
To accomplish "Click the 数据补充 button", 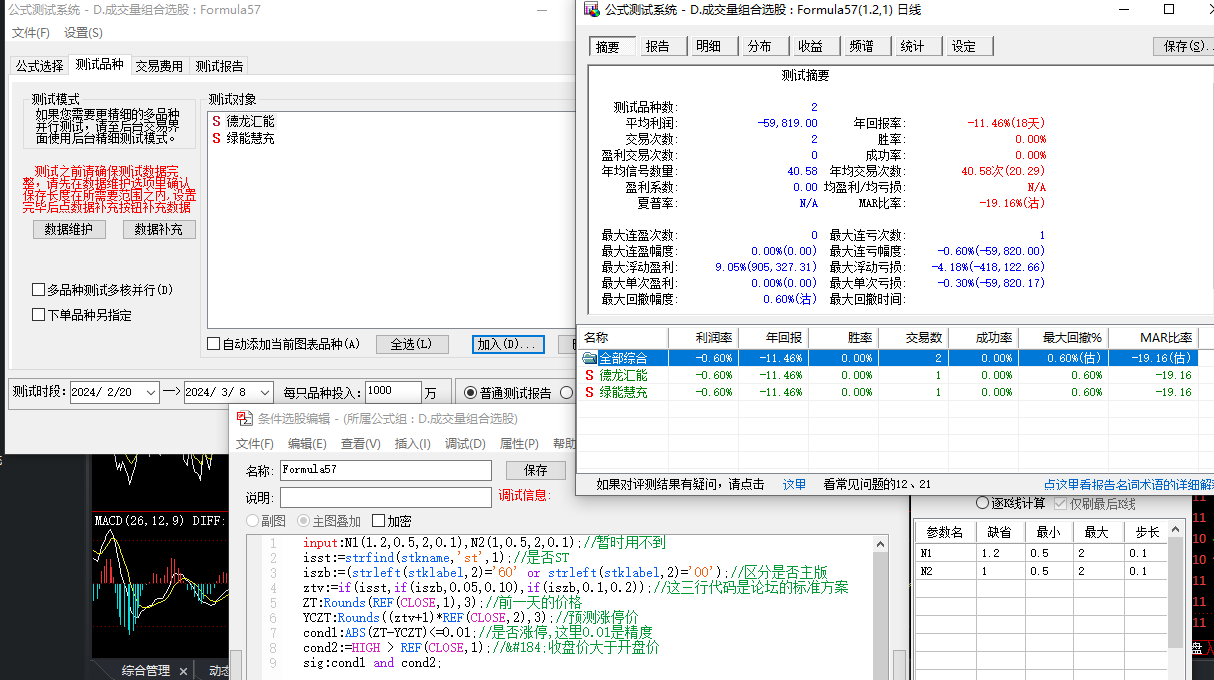I will tap(159, 229).
